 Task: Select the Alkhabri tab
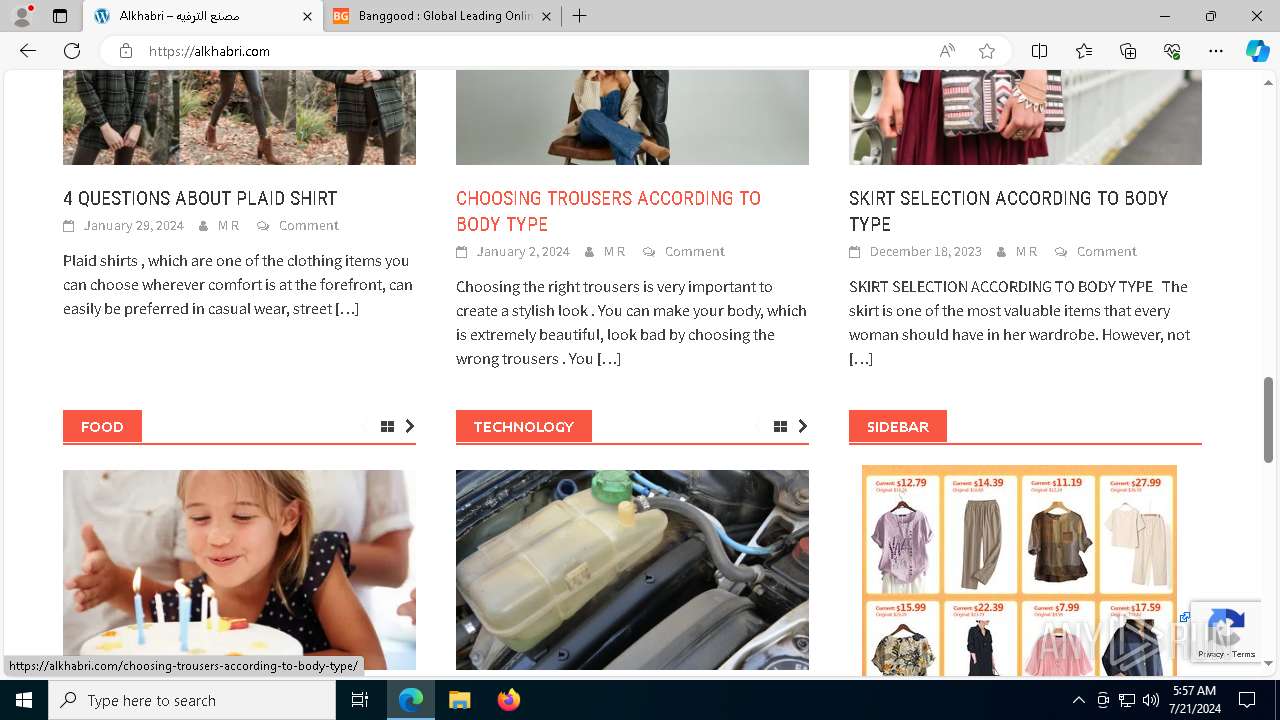point(203,16)
